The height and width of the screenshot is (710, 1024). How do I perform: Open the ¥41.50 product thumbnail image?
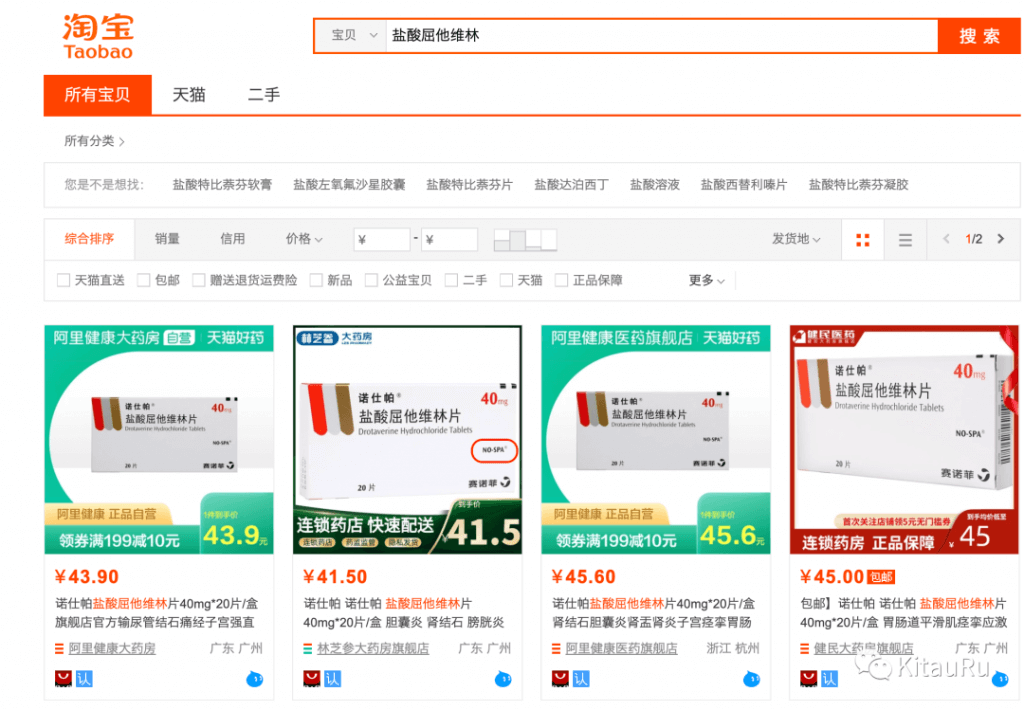(x=407, y=439)
